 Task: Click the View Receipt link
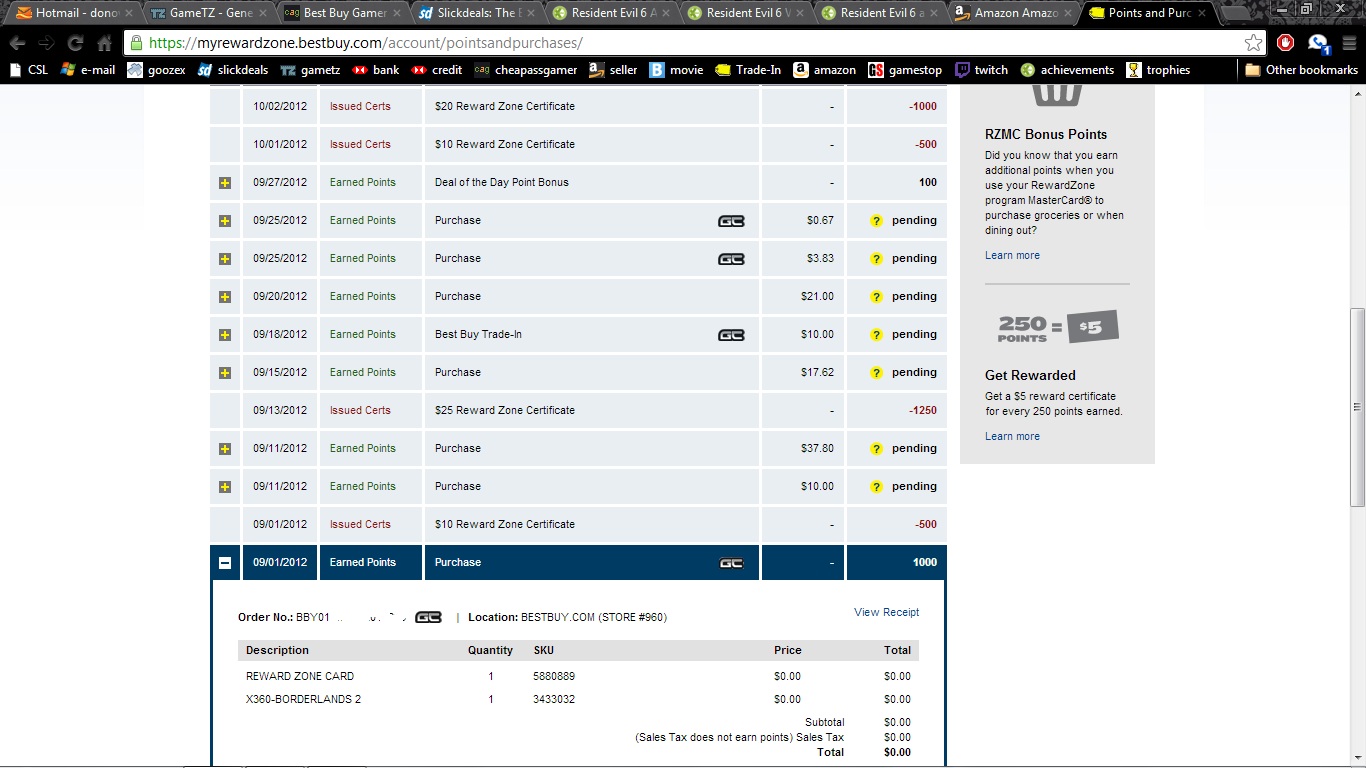tap(886, 612)
